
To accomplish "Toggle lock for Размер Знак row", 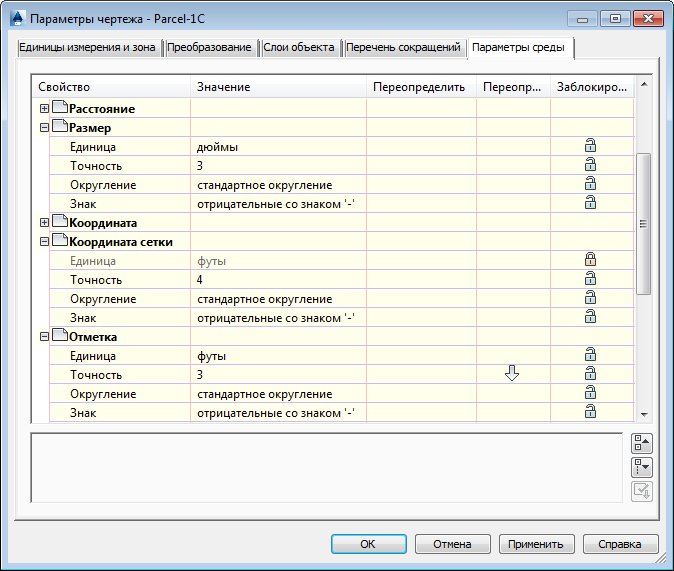I will [590, 203].
